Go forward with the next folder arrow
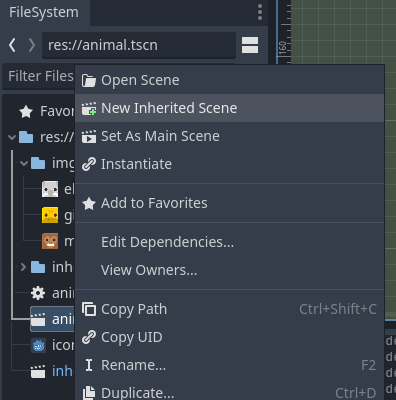 click(x=31, y=45)
